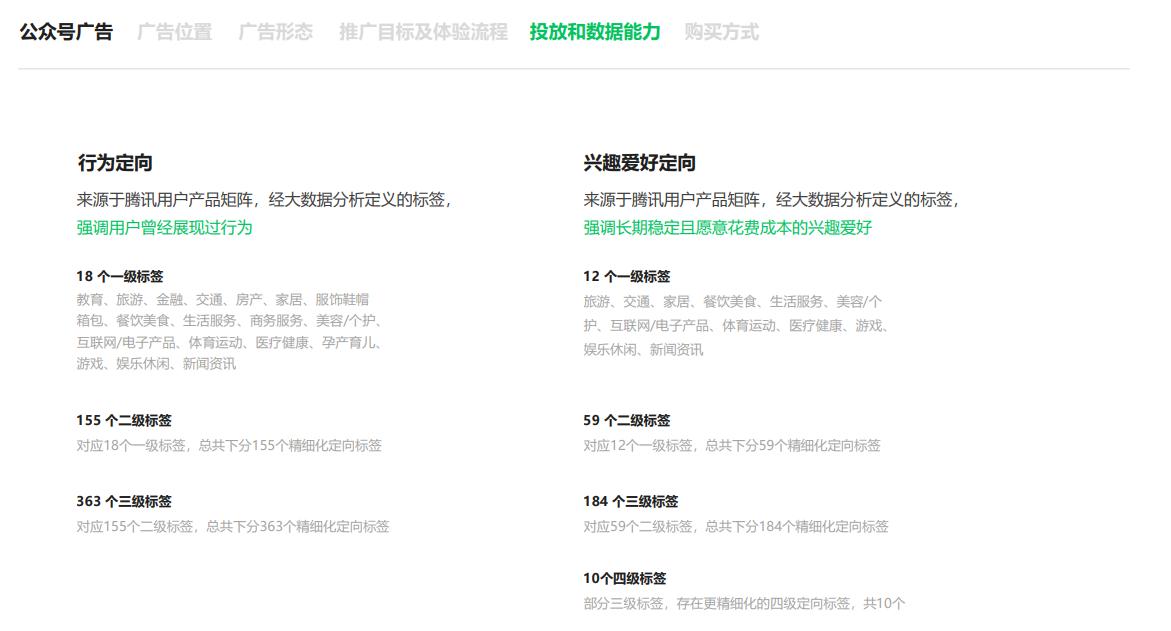Open the 广告形态 section
The image size is (1171, 631).
pyautogui.click(x=275, y=31)
